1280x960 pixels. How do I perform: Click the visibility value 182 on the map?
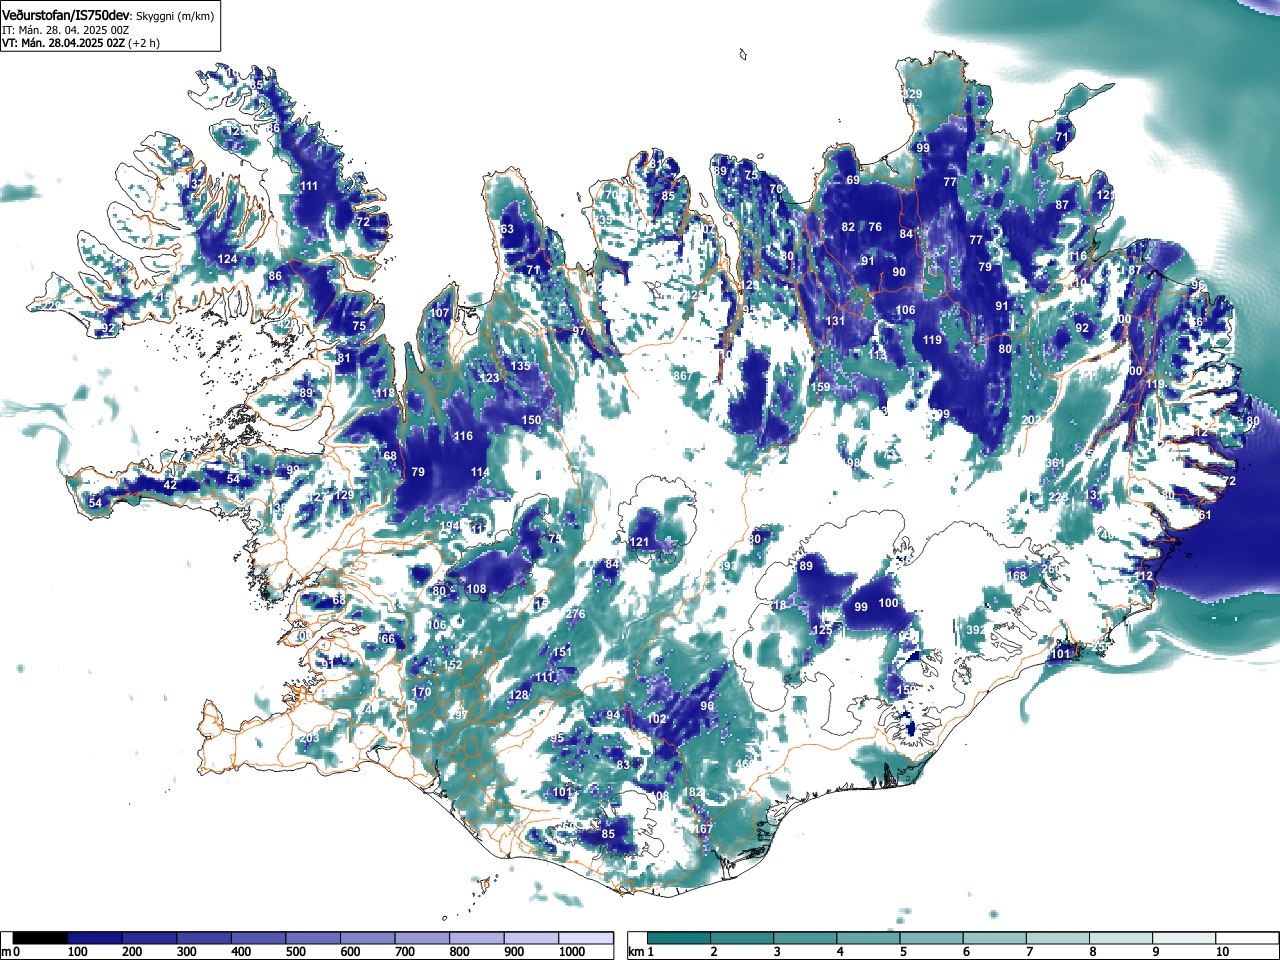tap(693, 792)
